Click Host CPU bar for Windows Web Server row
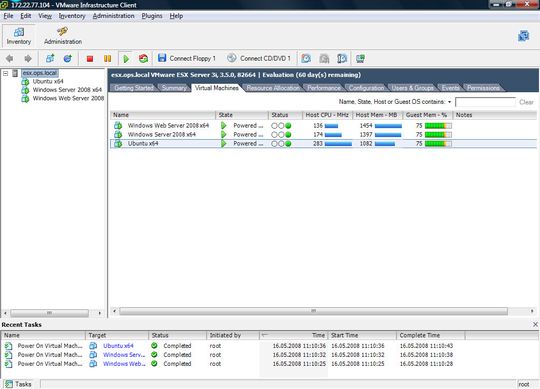The height and width of the screenshot is (389, 540). coord(331,126)
